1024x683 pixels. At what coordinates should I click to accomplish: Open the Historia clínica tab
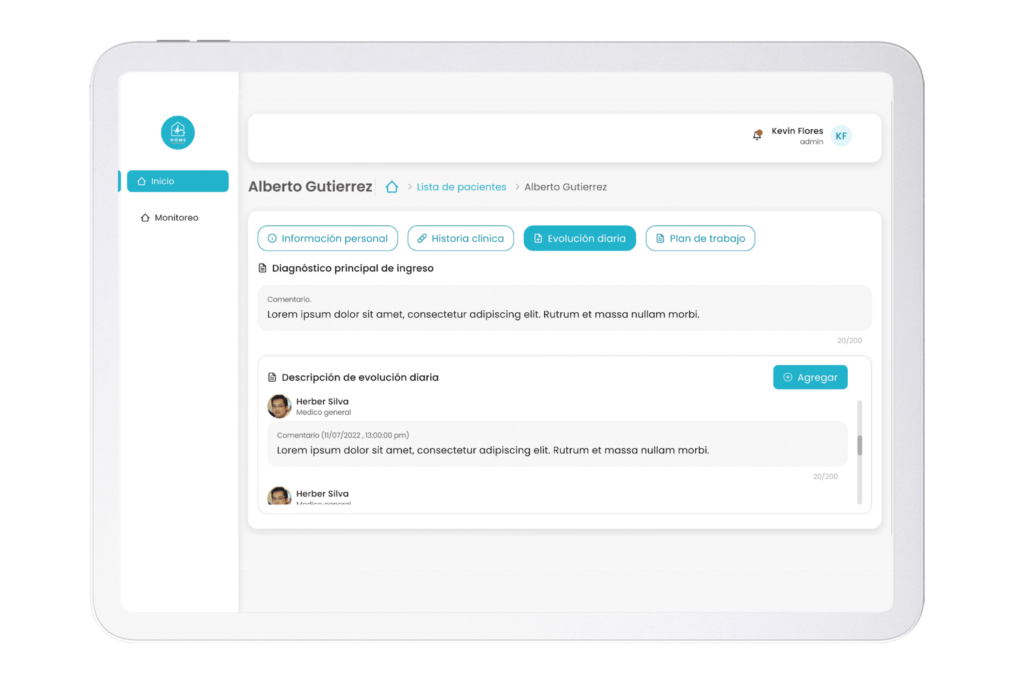tap(461, 238)
